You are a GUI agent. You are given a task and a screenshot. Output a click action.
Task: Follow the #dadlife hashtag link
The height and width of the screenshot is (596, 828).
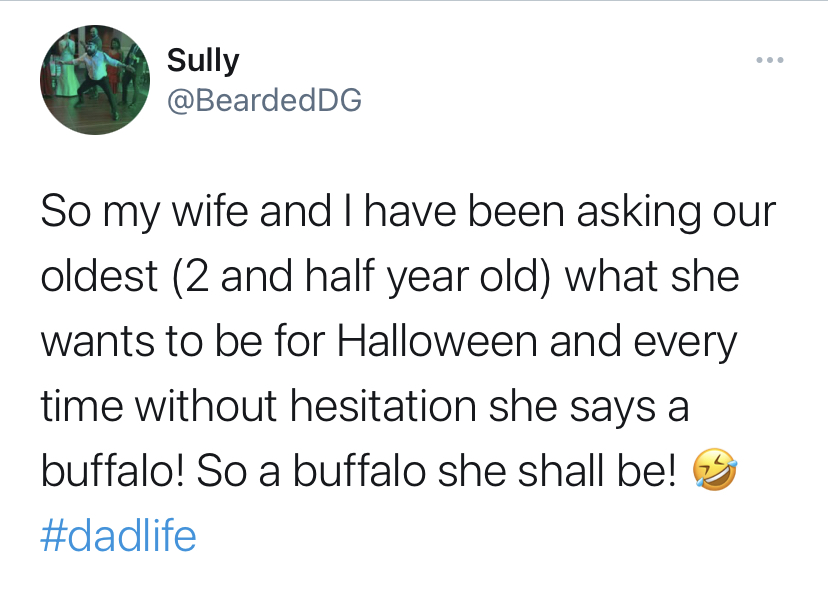click(x=118, y=535)
